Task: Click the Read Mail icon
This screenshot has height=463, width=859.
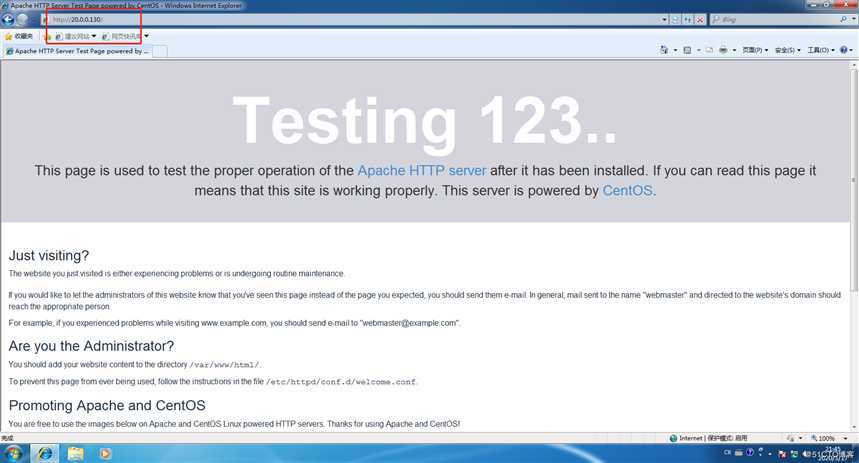Action: [709, 50]
